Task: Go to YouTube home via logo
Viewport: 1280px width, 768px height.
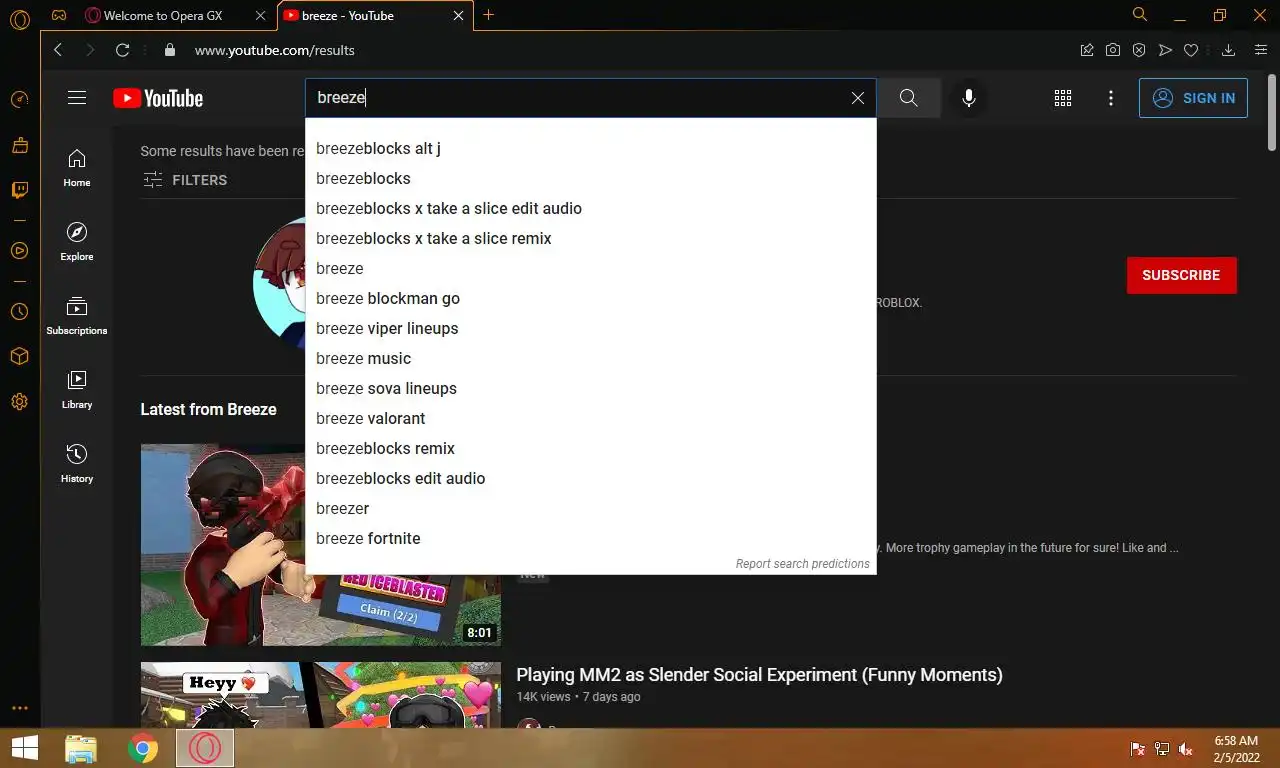Action: [158, 98]
